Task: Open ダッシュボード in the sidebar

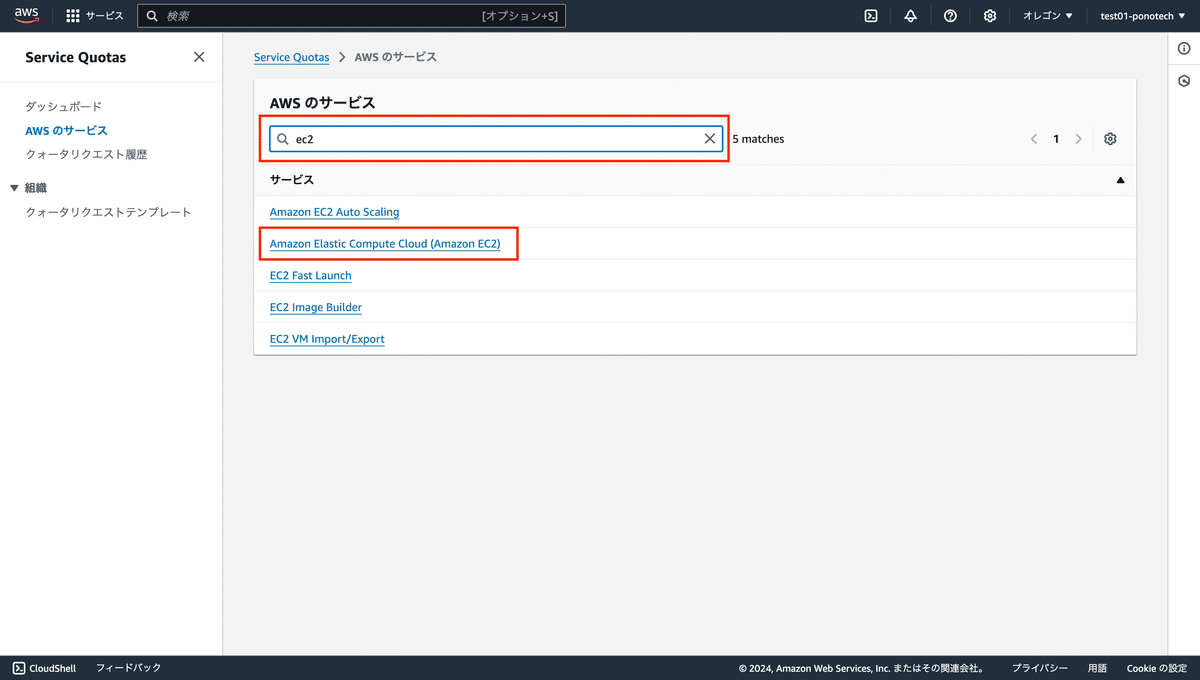Action: [64, 106]
